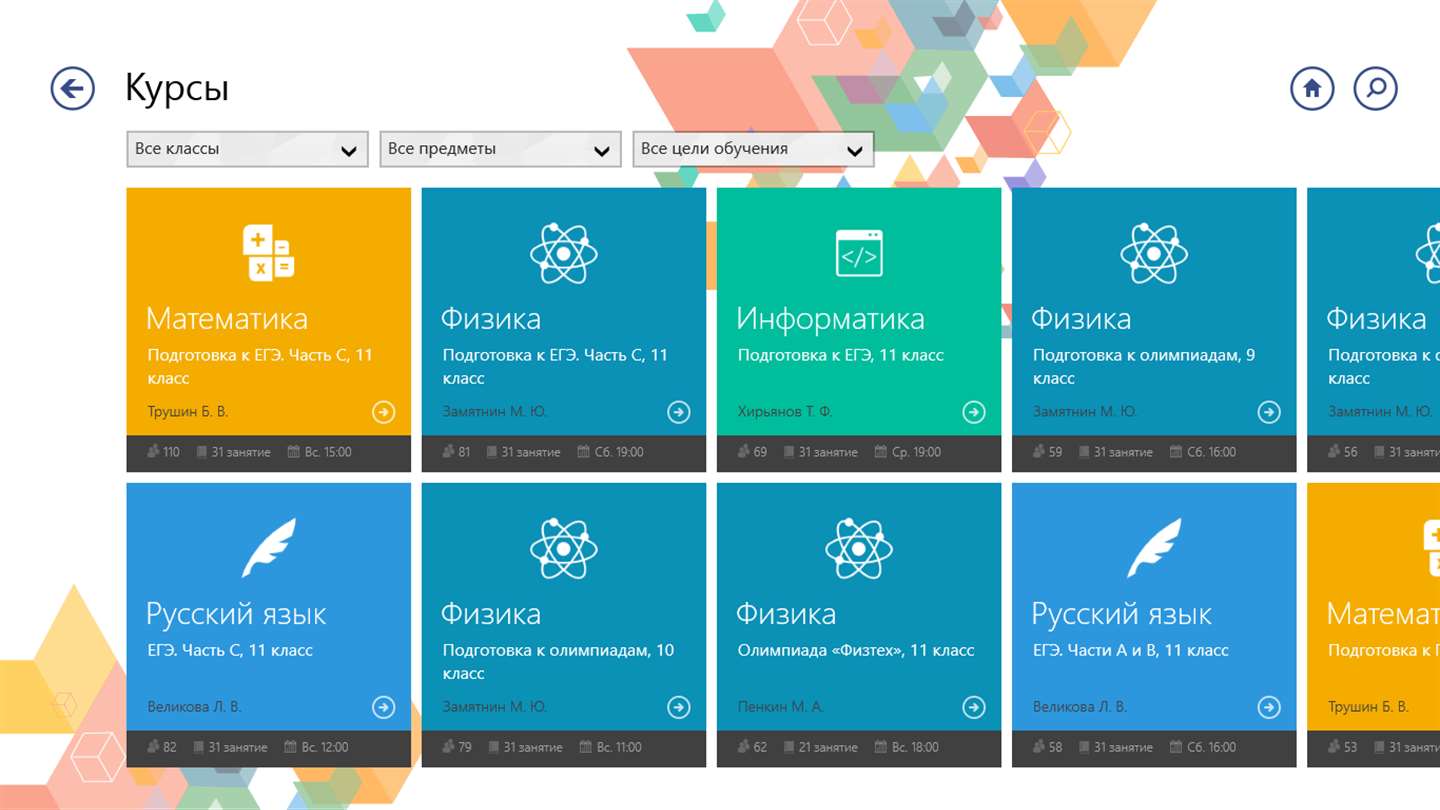Open Физика 10 класс olympiad course via its arrow
Viewport: 1440px width, 810px height.
pos(679,707)
